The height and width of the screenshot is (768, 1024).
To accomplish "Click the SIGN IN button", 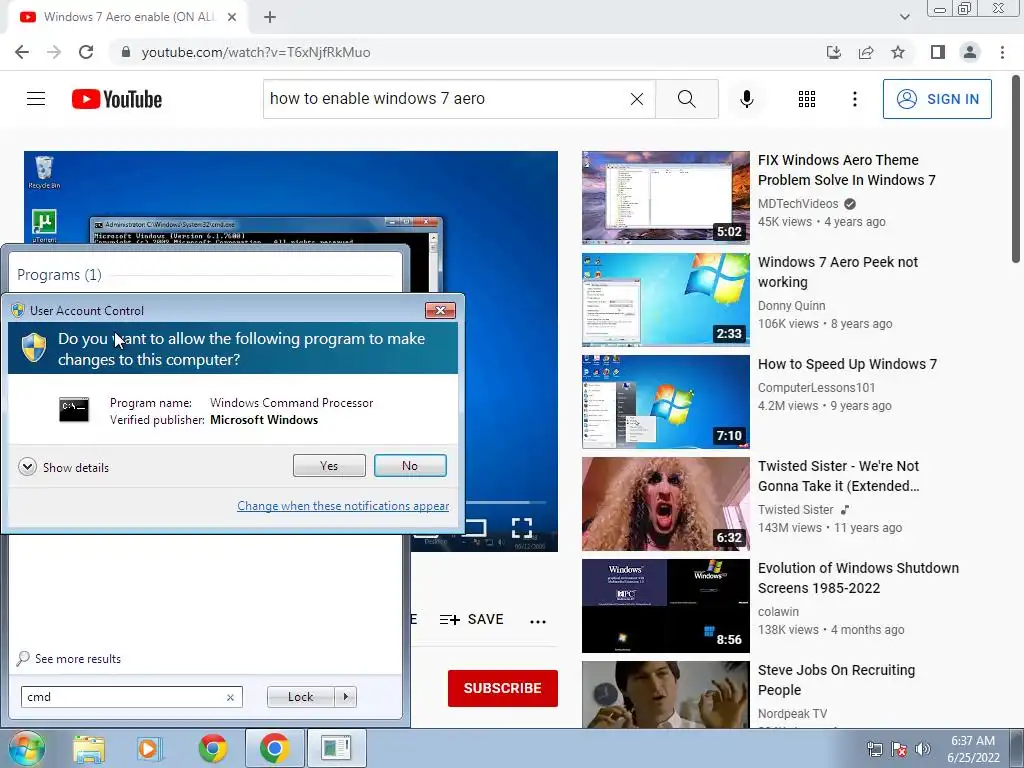I will pos(937,99).
